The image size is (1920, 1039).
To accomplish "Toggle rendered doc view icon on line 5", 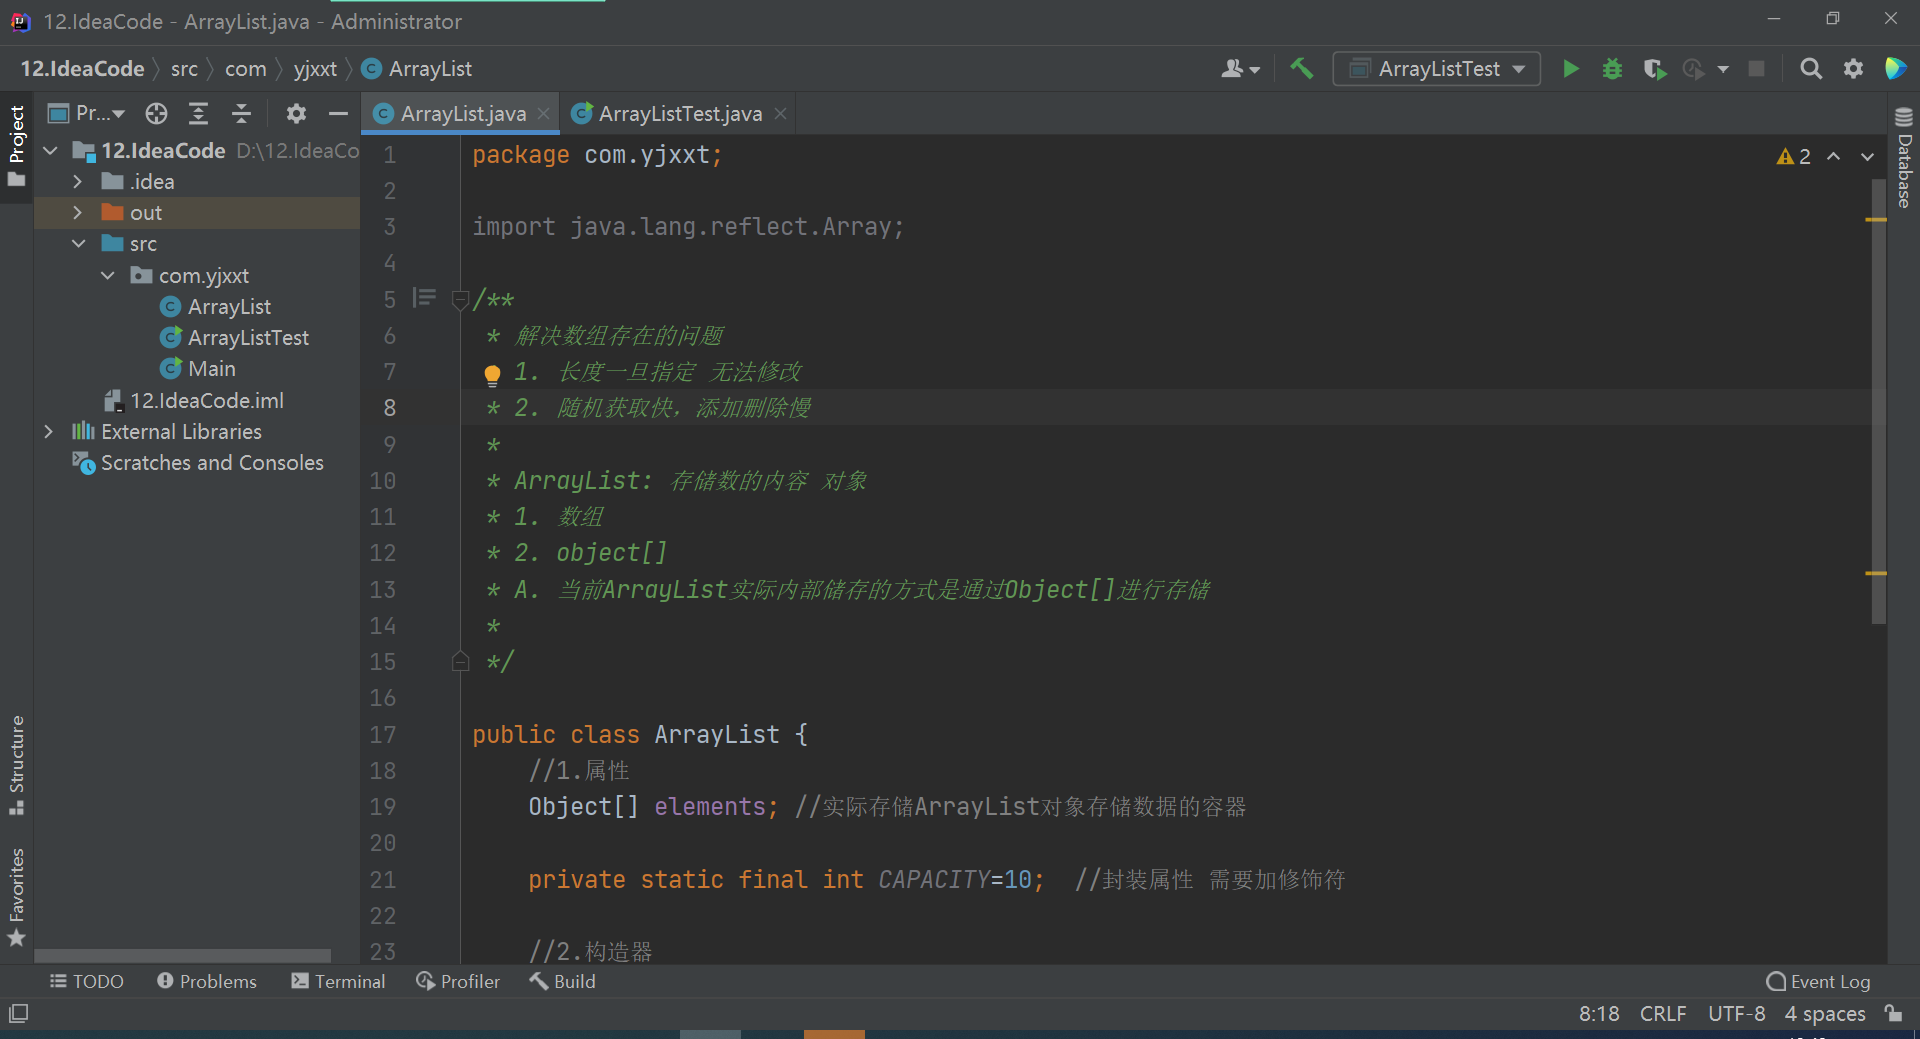I will click(x=425, y=298).
